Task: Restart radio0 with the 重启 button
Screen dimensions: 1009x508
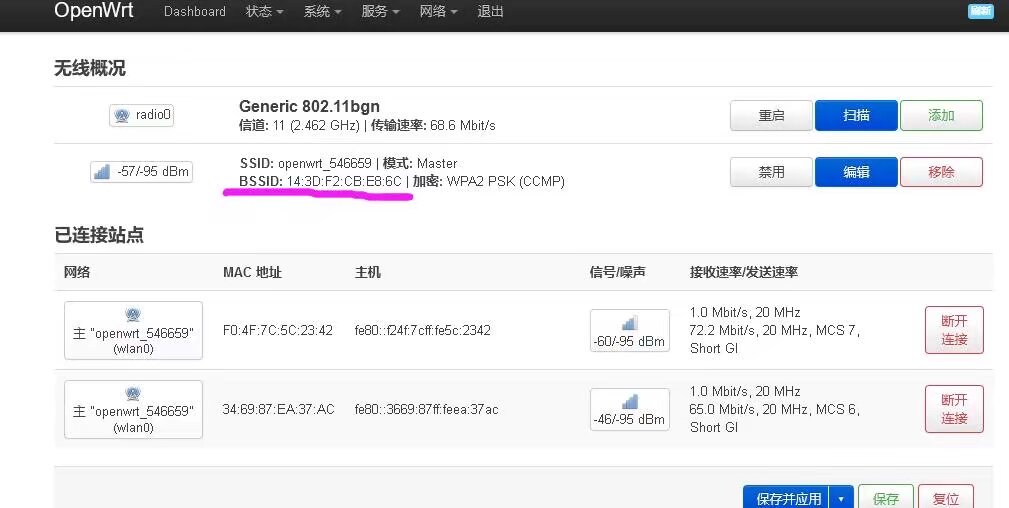Action: [771, 115]
